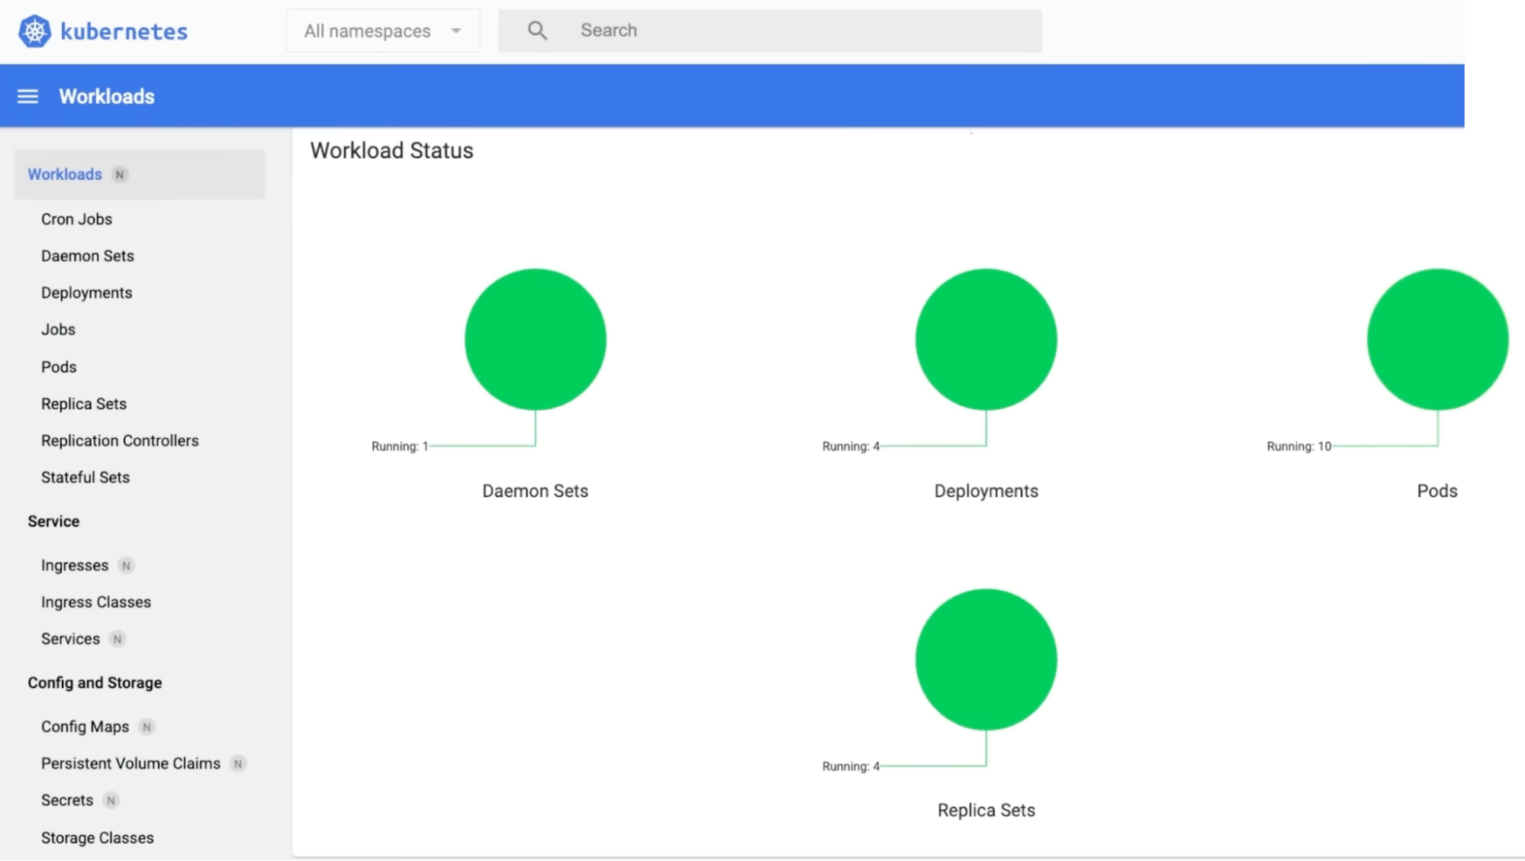The image size is (1525, 861).
Task: Click the N badge beside Config Maps
Action: pyautogui.click(x=146, y=726)
